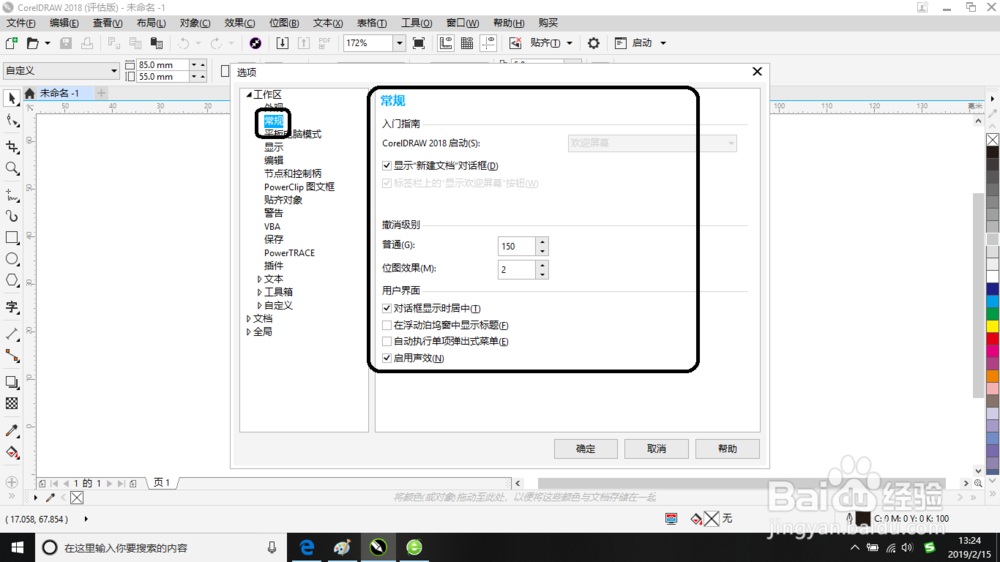
Task: Select the Drop Shadow tool
Action: 11,381
